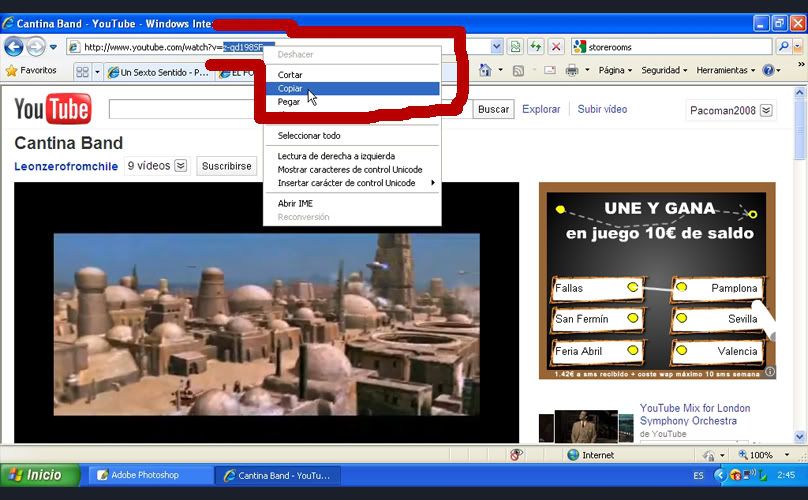
Task: Switch to Adobe Photoshop in taskbar
Action: coord(149,475)
